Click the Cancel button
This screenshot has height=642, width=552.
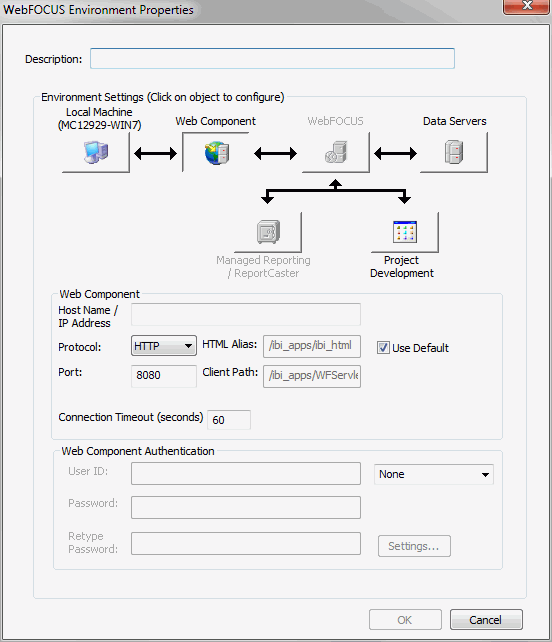click(486, 620)
